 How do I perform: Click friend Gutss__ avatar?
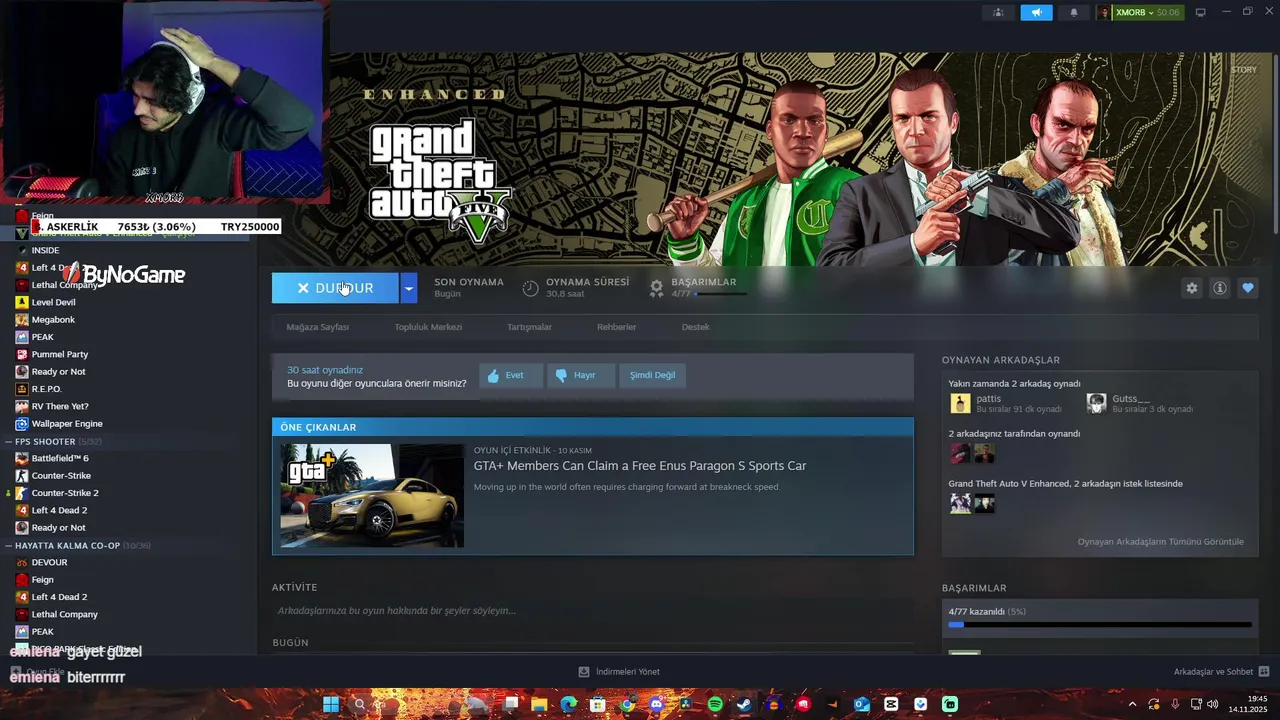point(1096,403)
